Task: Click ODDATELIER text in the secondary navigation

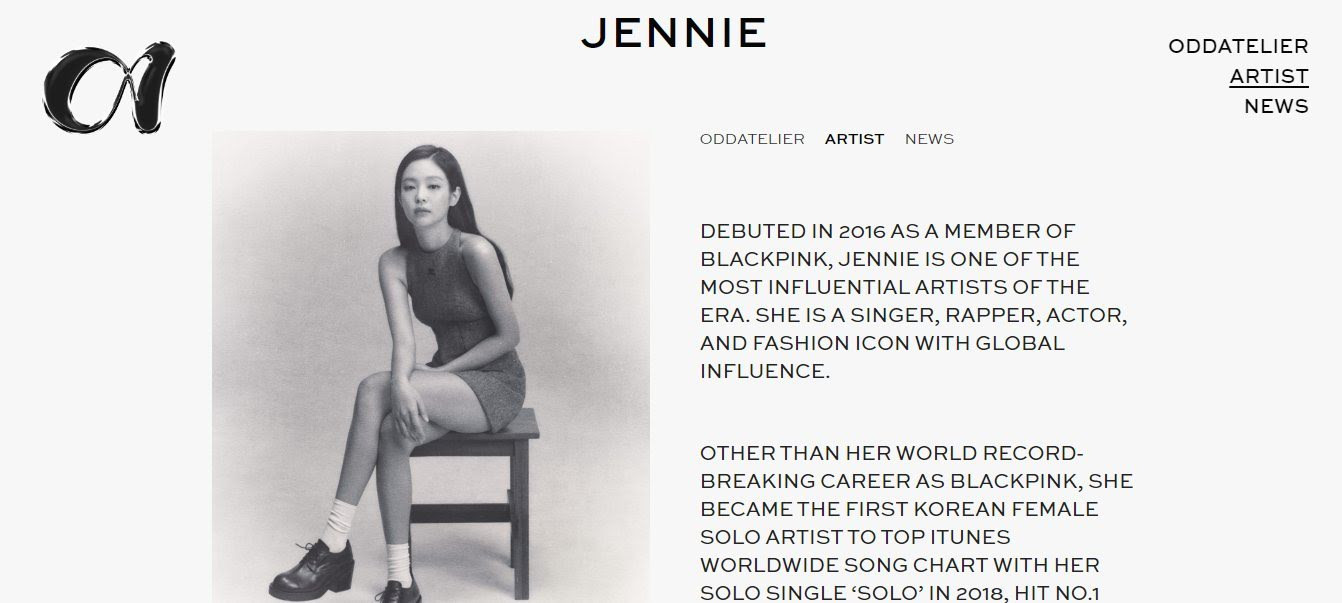Action: point(751,139)
